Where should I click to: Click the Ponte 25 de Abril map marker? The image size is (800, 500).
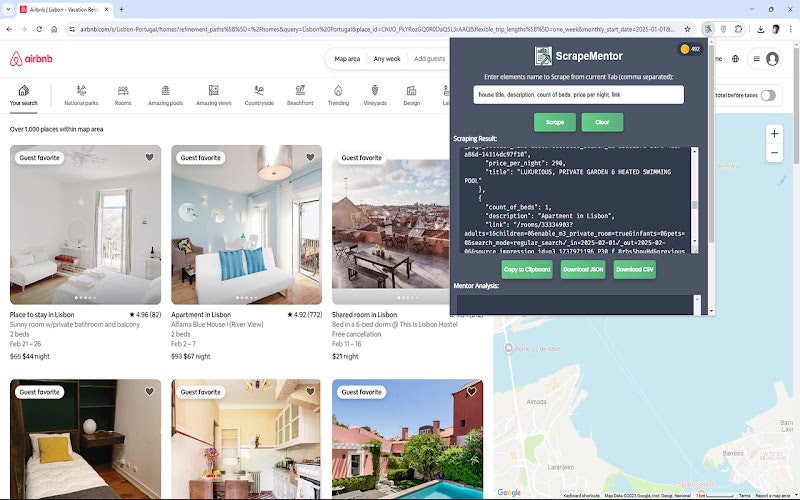point(508,348)
